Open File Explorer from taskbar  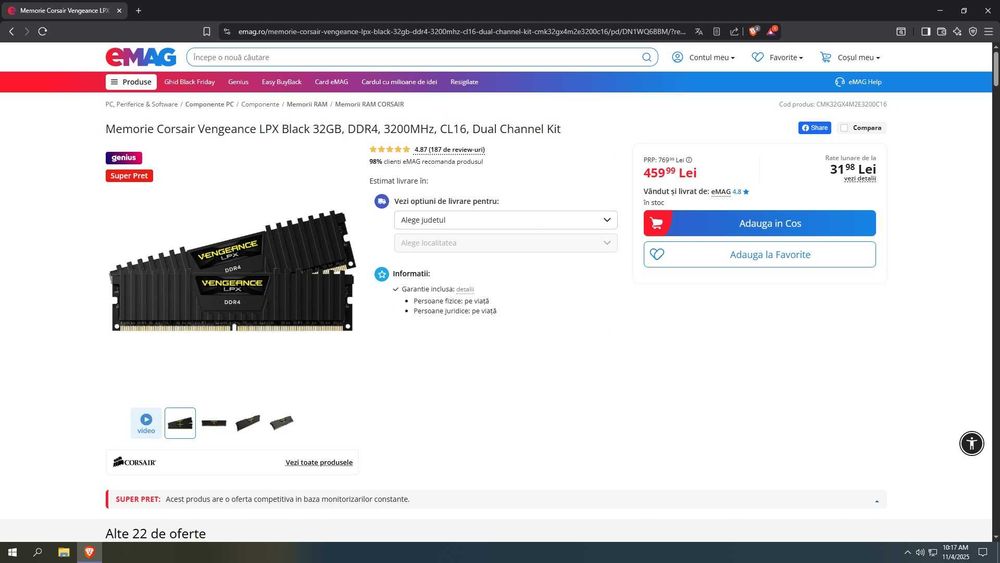click(x=64, y=552)
